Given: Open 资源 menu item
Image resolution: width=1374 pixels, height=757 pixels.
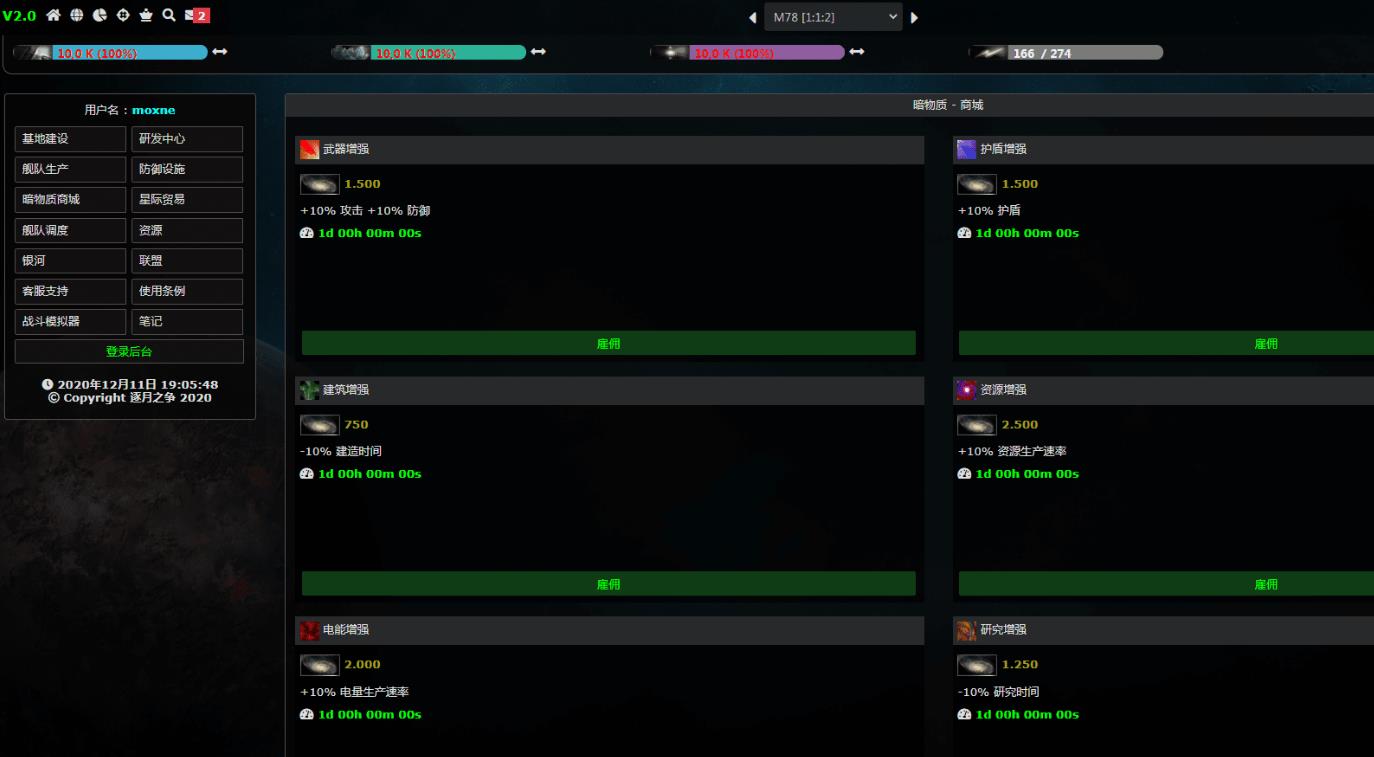Looking at the screenshot, I should [x=187, y=230].
